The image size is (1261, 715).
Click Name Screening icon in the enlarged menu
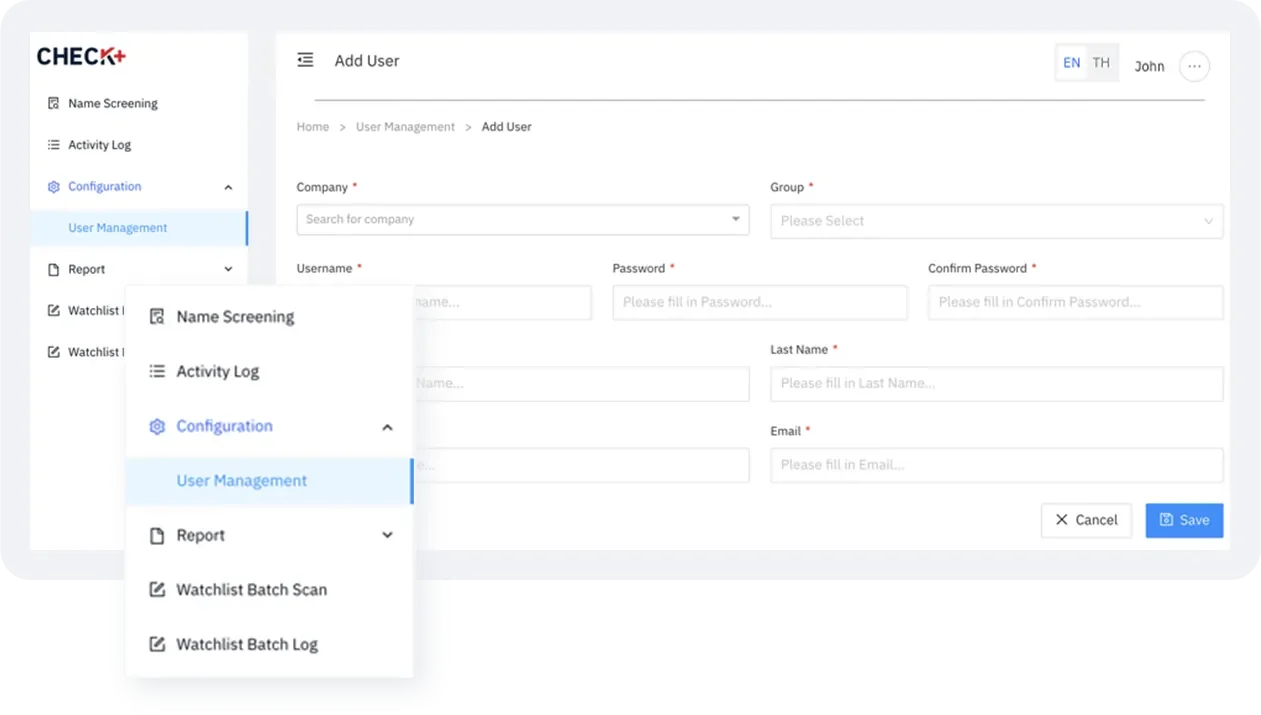click(157, 317)
